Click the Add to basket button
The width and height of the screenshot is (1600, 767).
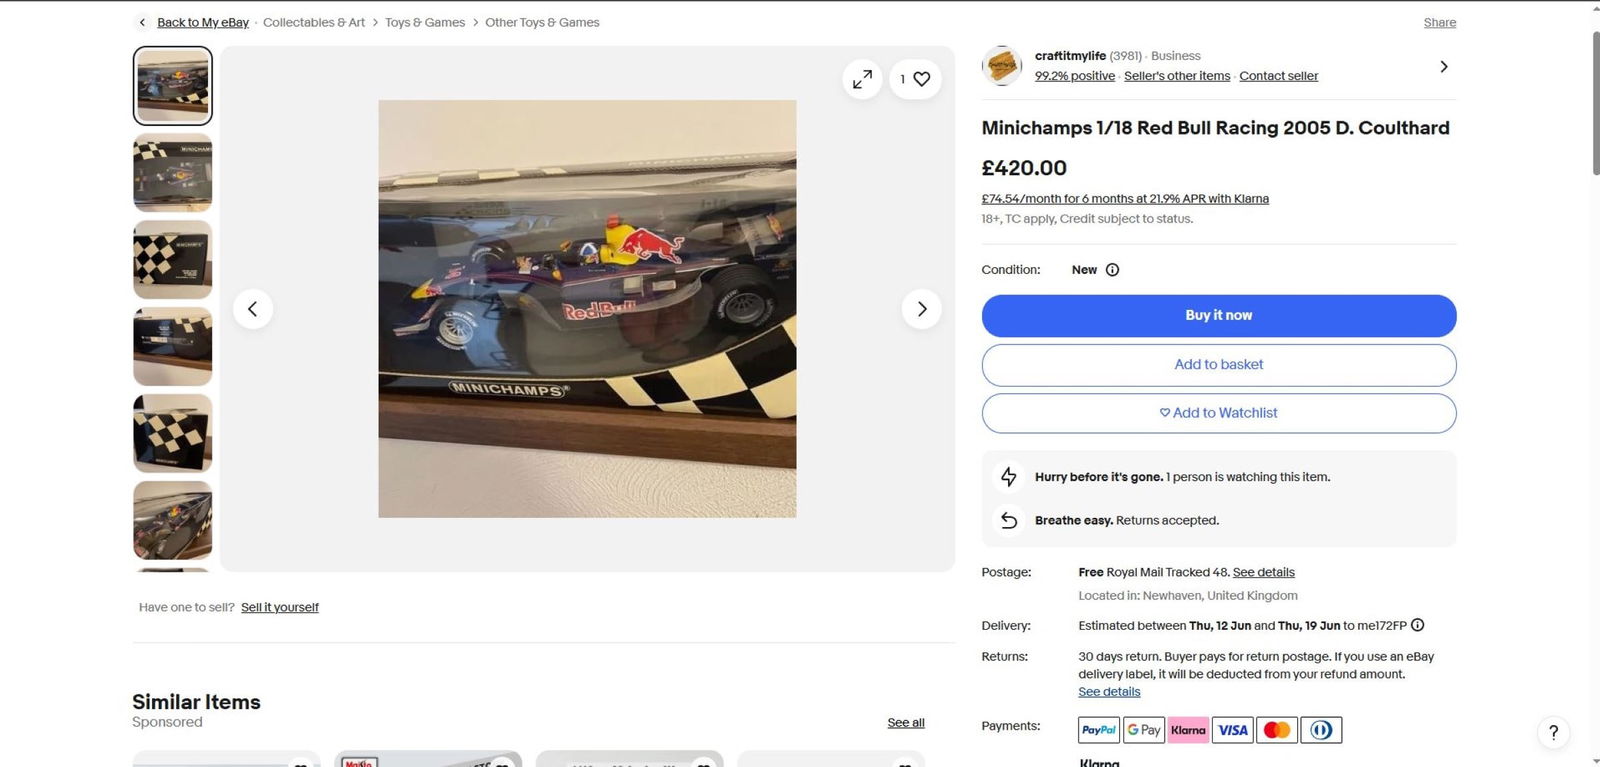pos(1218,364)
